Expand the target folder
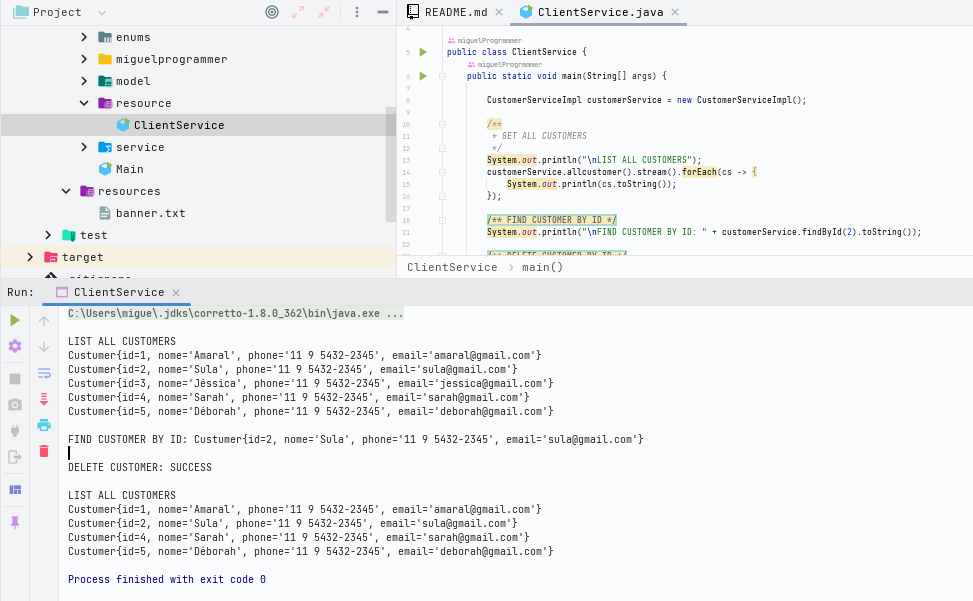 [30, 257]
